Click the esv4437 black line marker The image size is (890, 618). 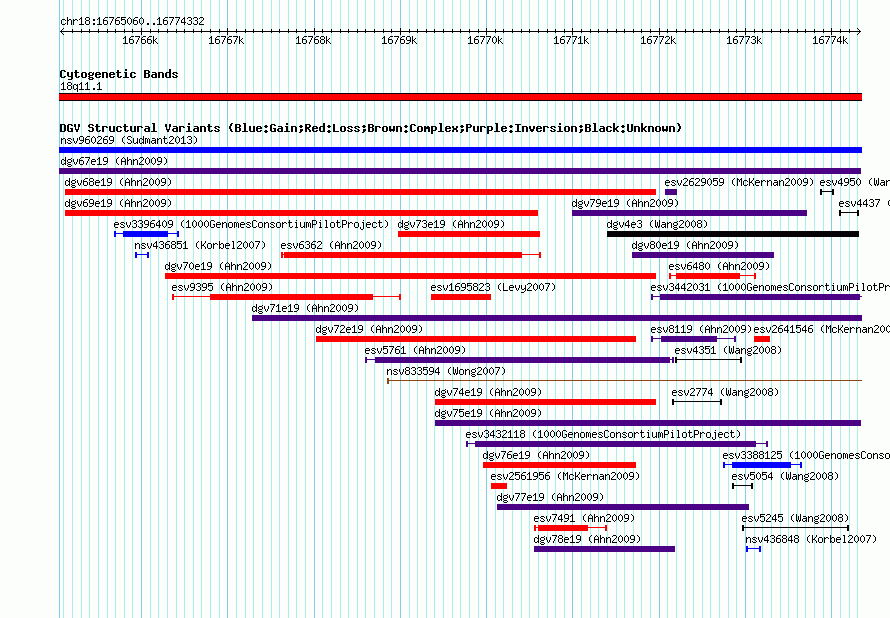(x=849, y=213)
